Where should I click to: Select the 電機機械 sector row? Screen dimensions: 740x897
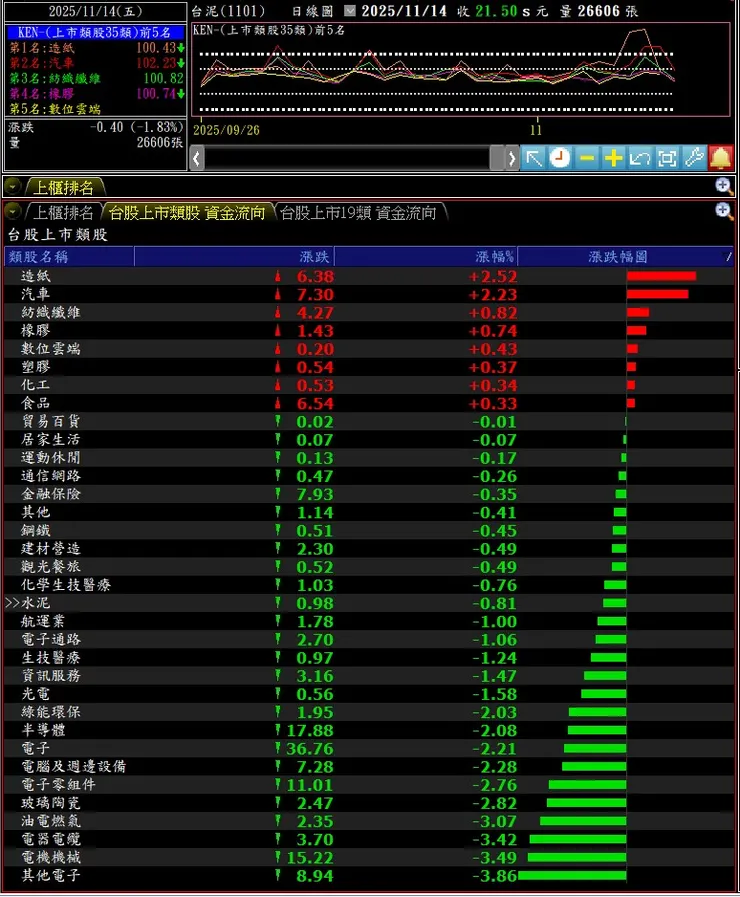point(369,858)
